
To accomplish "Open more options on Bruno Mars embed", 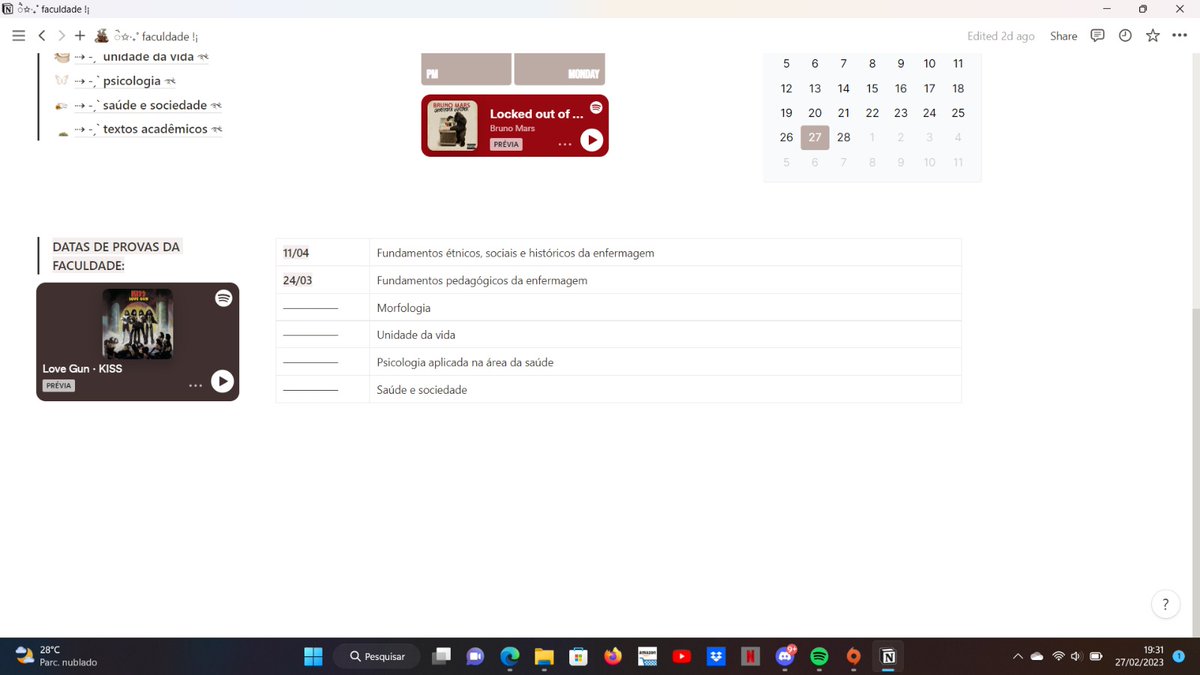I will click(564, 144).
